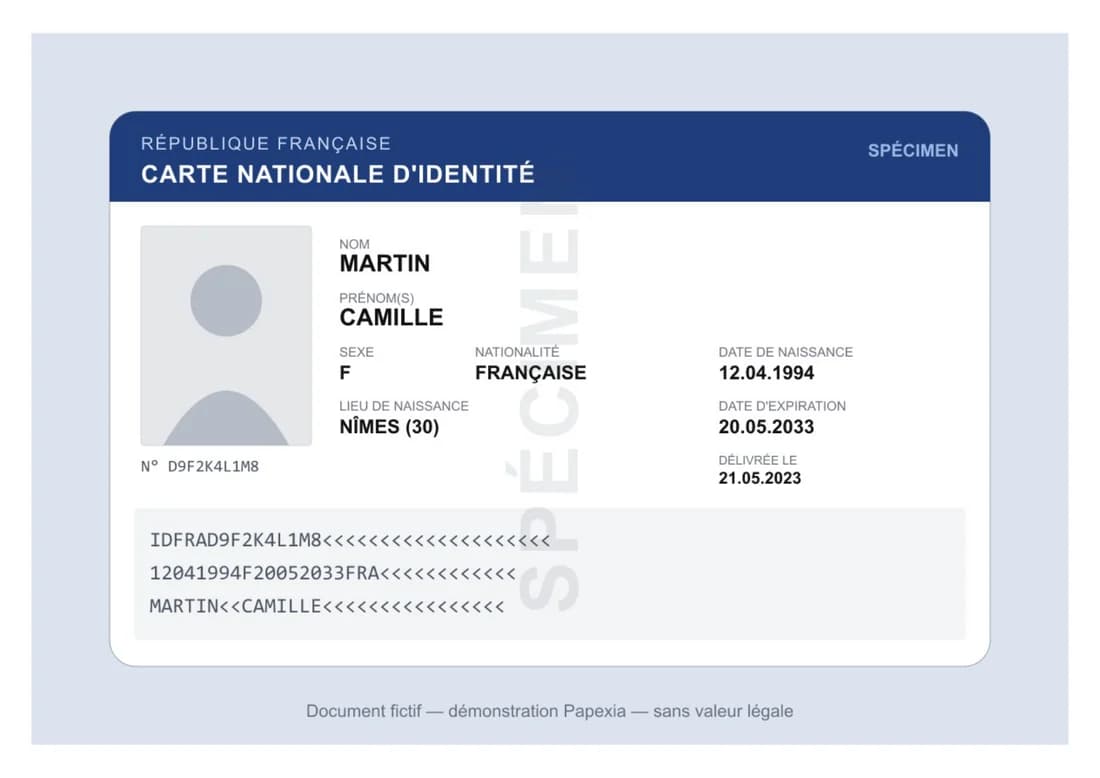Click the MRZ line 'MARTIN<<CAMILLE'
The height and width of the screenshot is (778, 1100).
click(x=327, y=606)
